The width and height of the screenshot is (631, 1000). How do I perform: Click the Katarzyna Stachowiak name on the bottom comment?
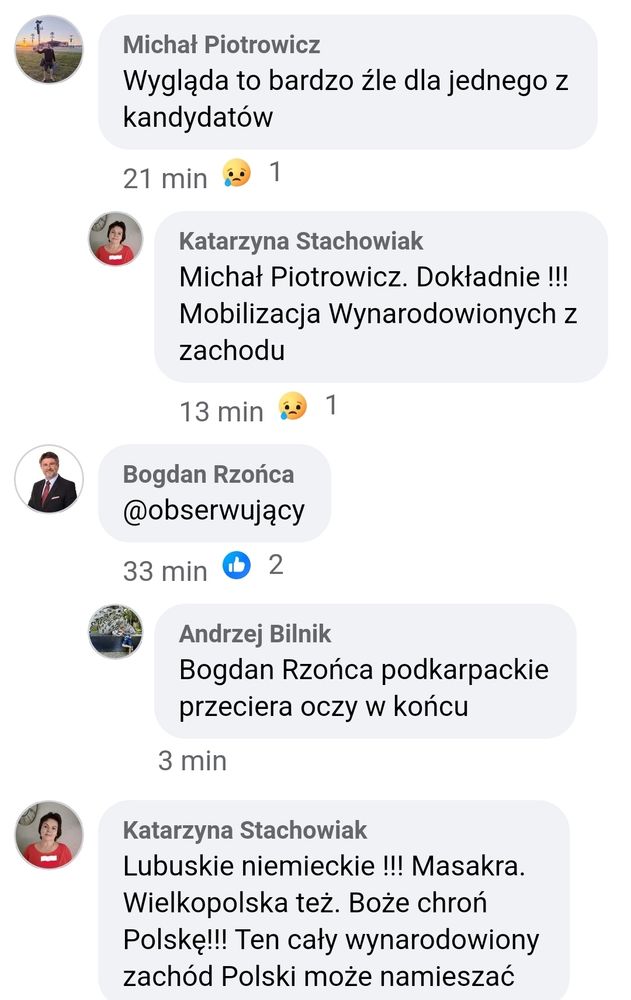tap(244, 830)
